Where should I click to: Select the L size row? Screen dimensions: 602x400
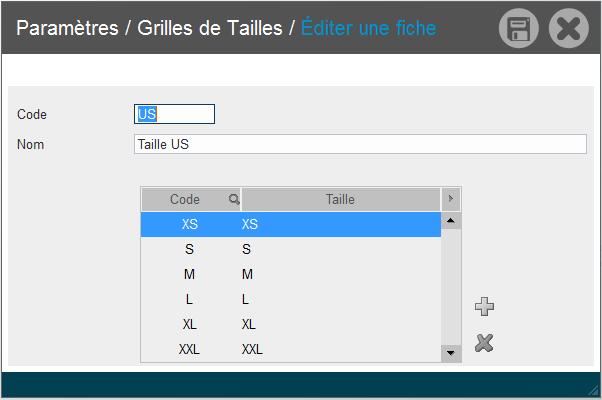coord(291,299)
